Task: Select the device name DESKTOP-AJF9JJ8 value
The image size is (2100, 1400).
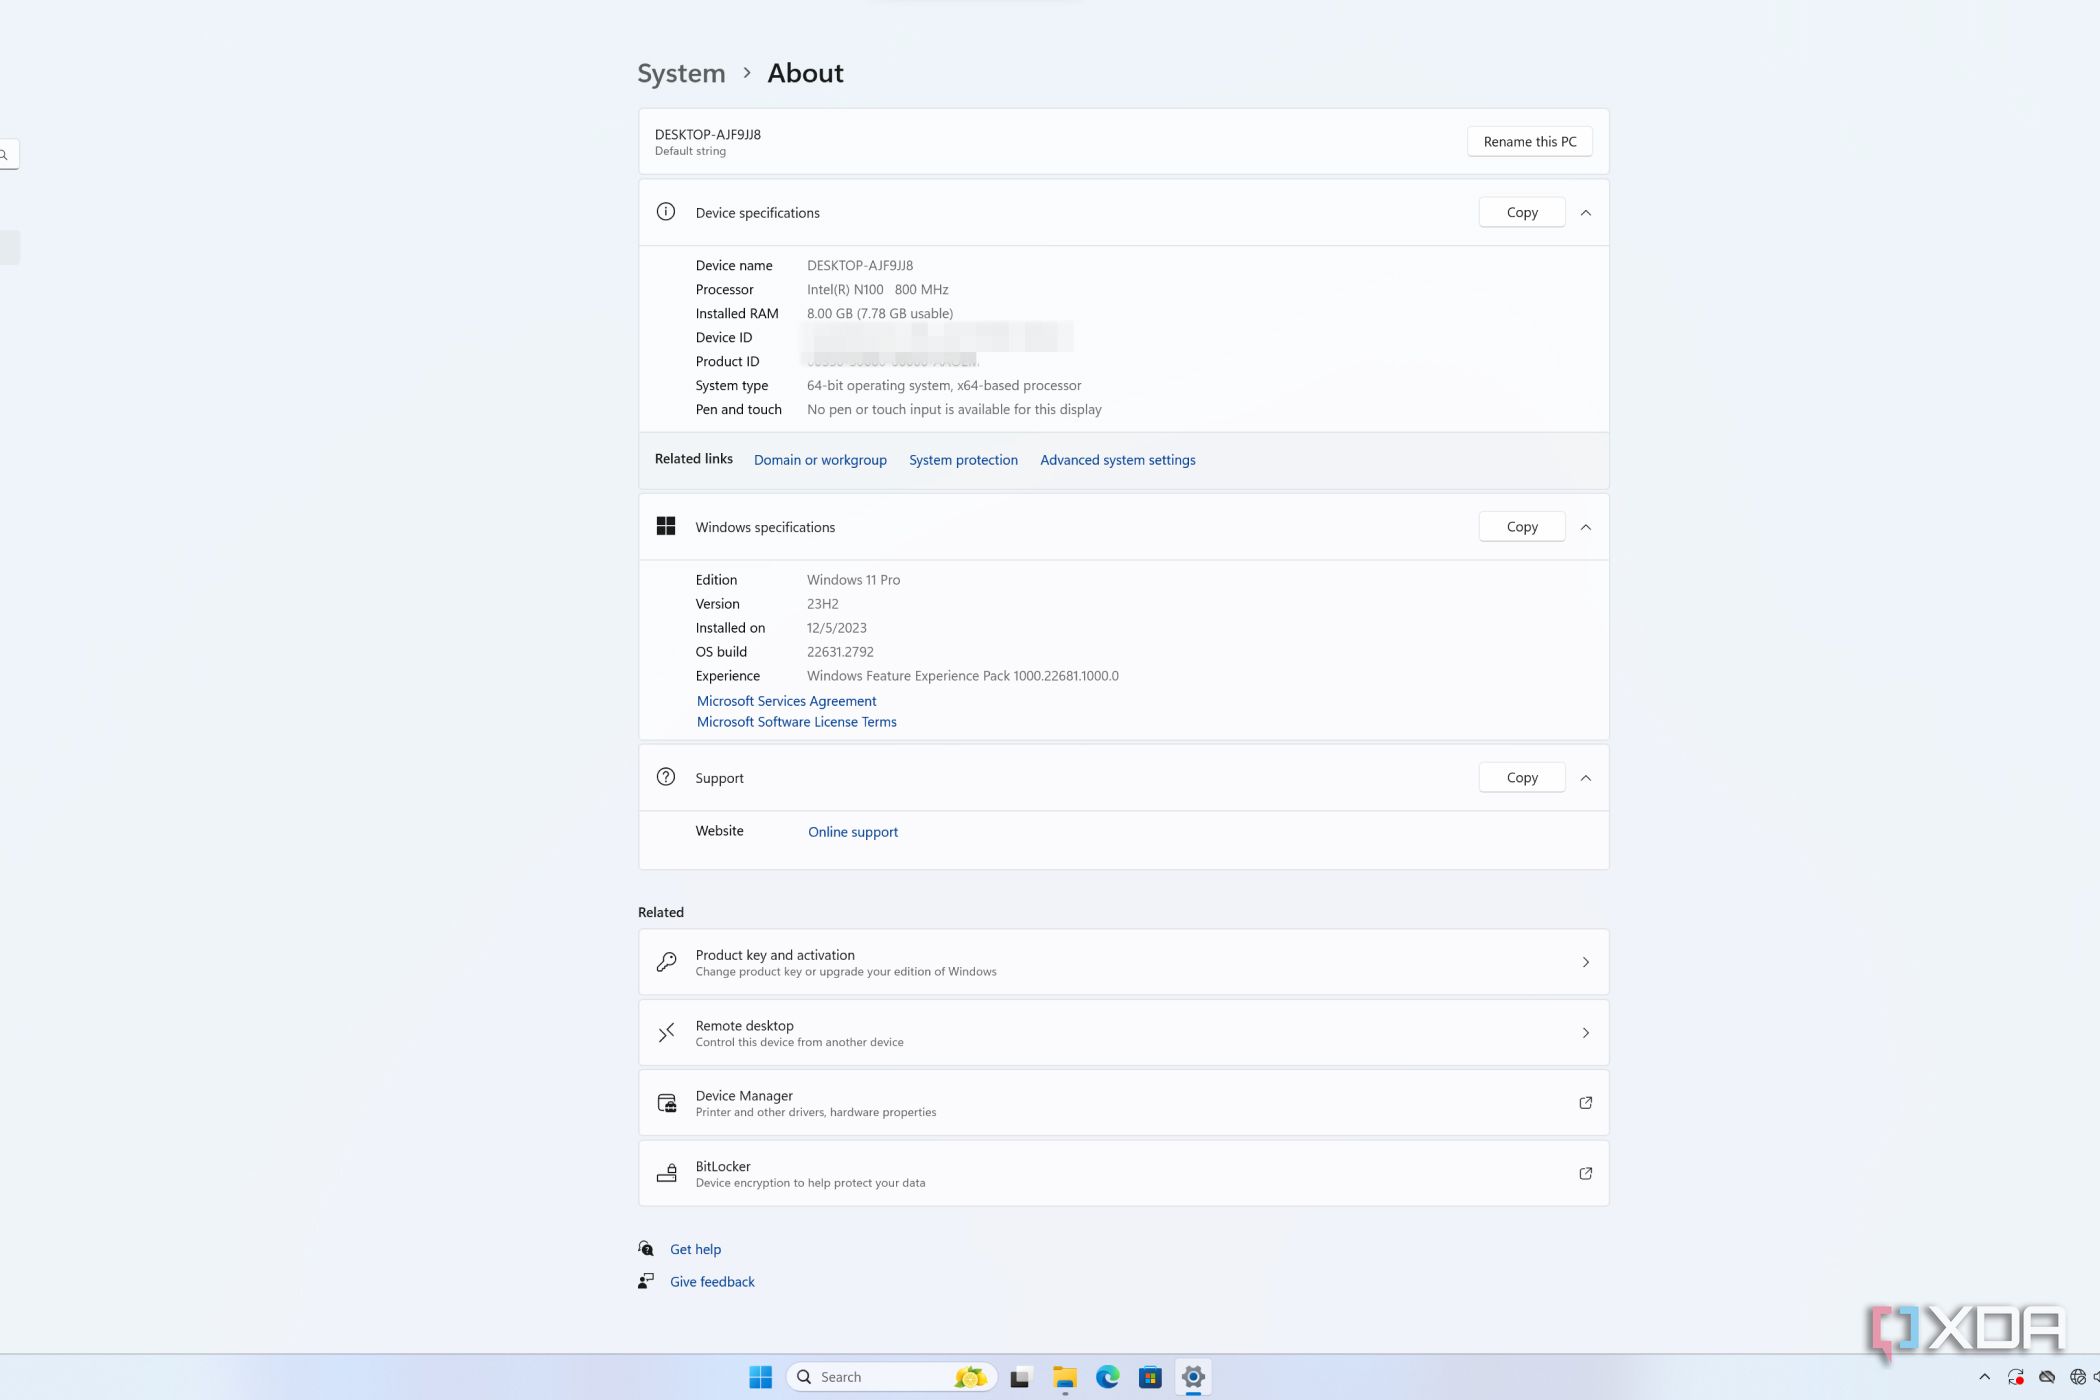Action: pos(859,265)
